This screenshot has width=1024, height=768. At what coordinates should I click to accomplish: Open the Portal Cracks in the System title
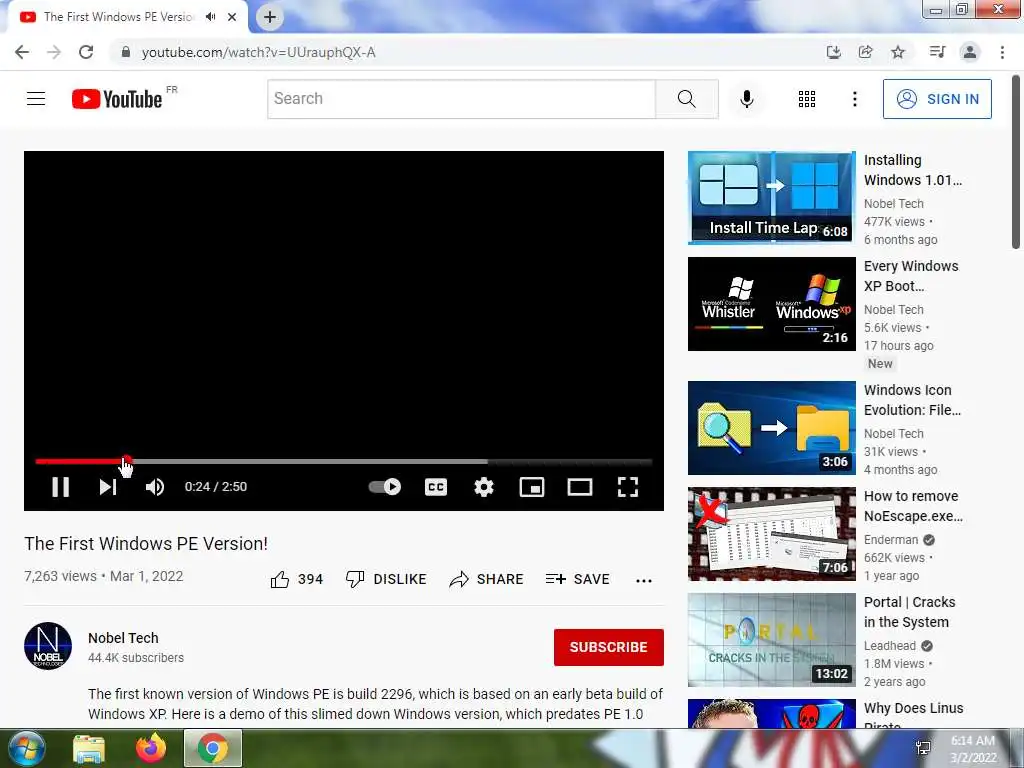point(910,612)
